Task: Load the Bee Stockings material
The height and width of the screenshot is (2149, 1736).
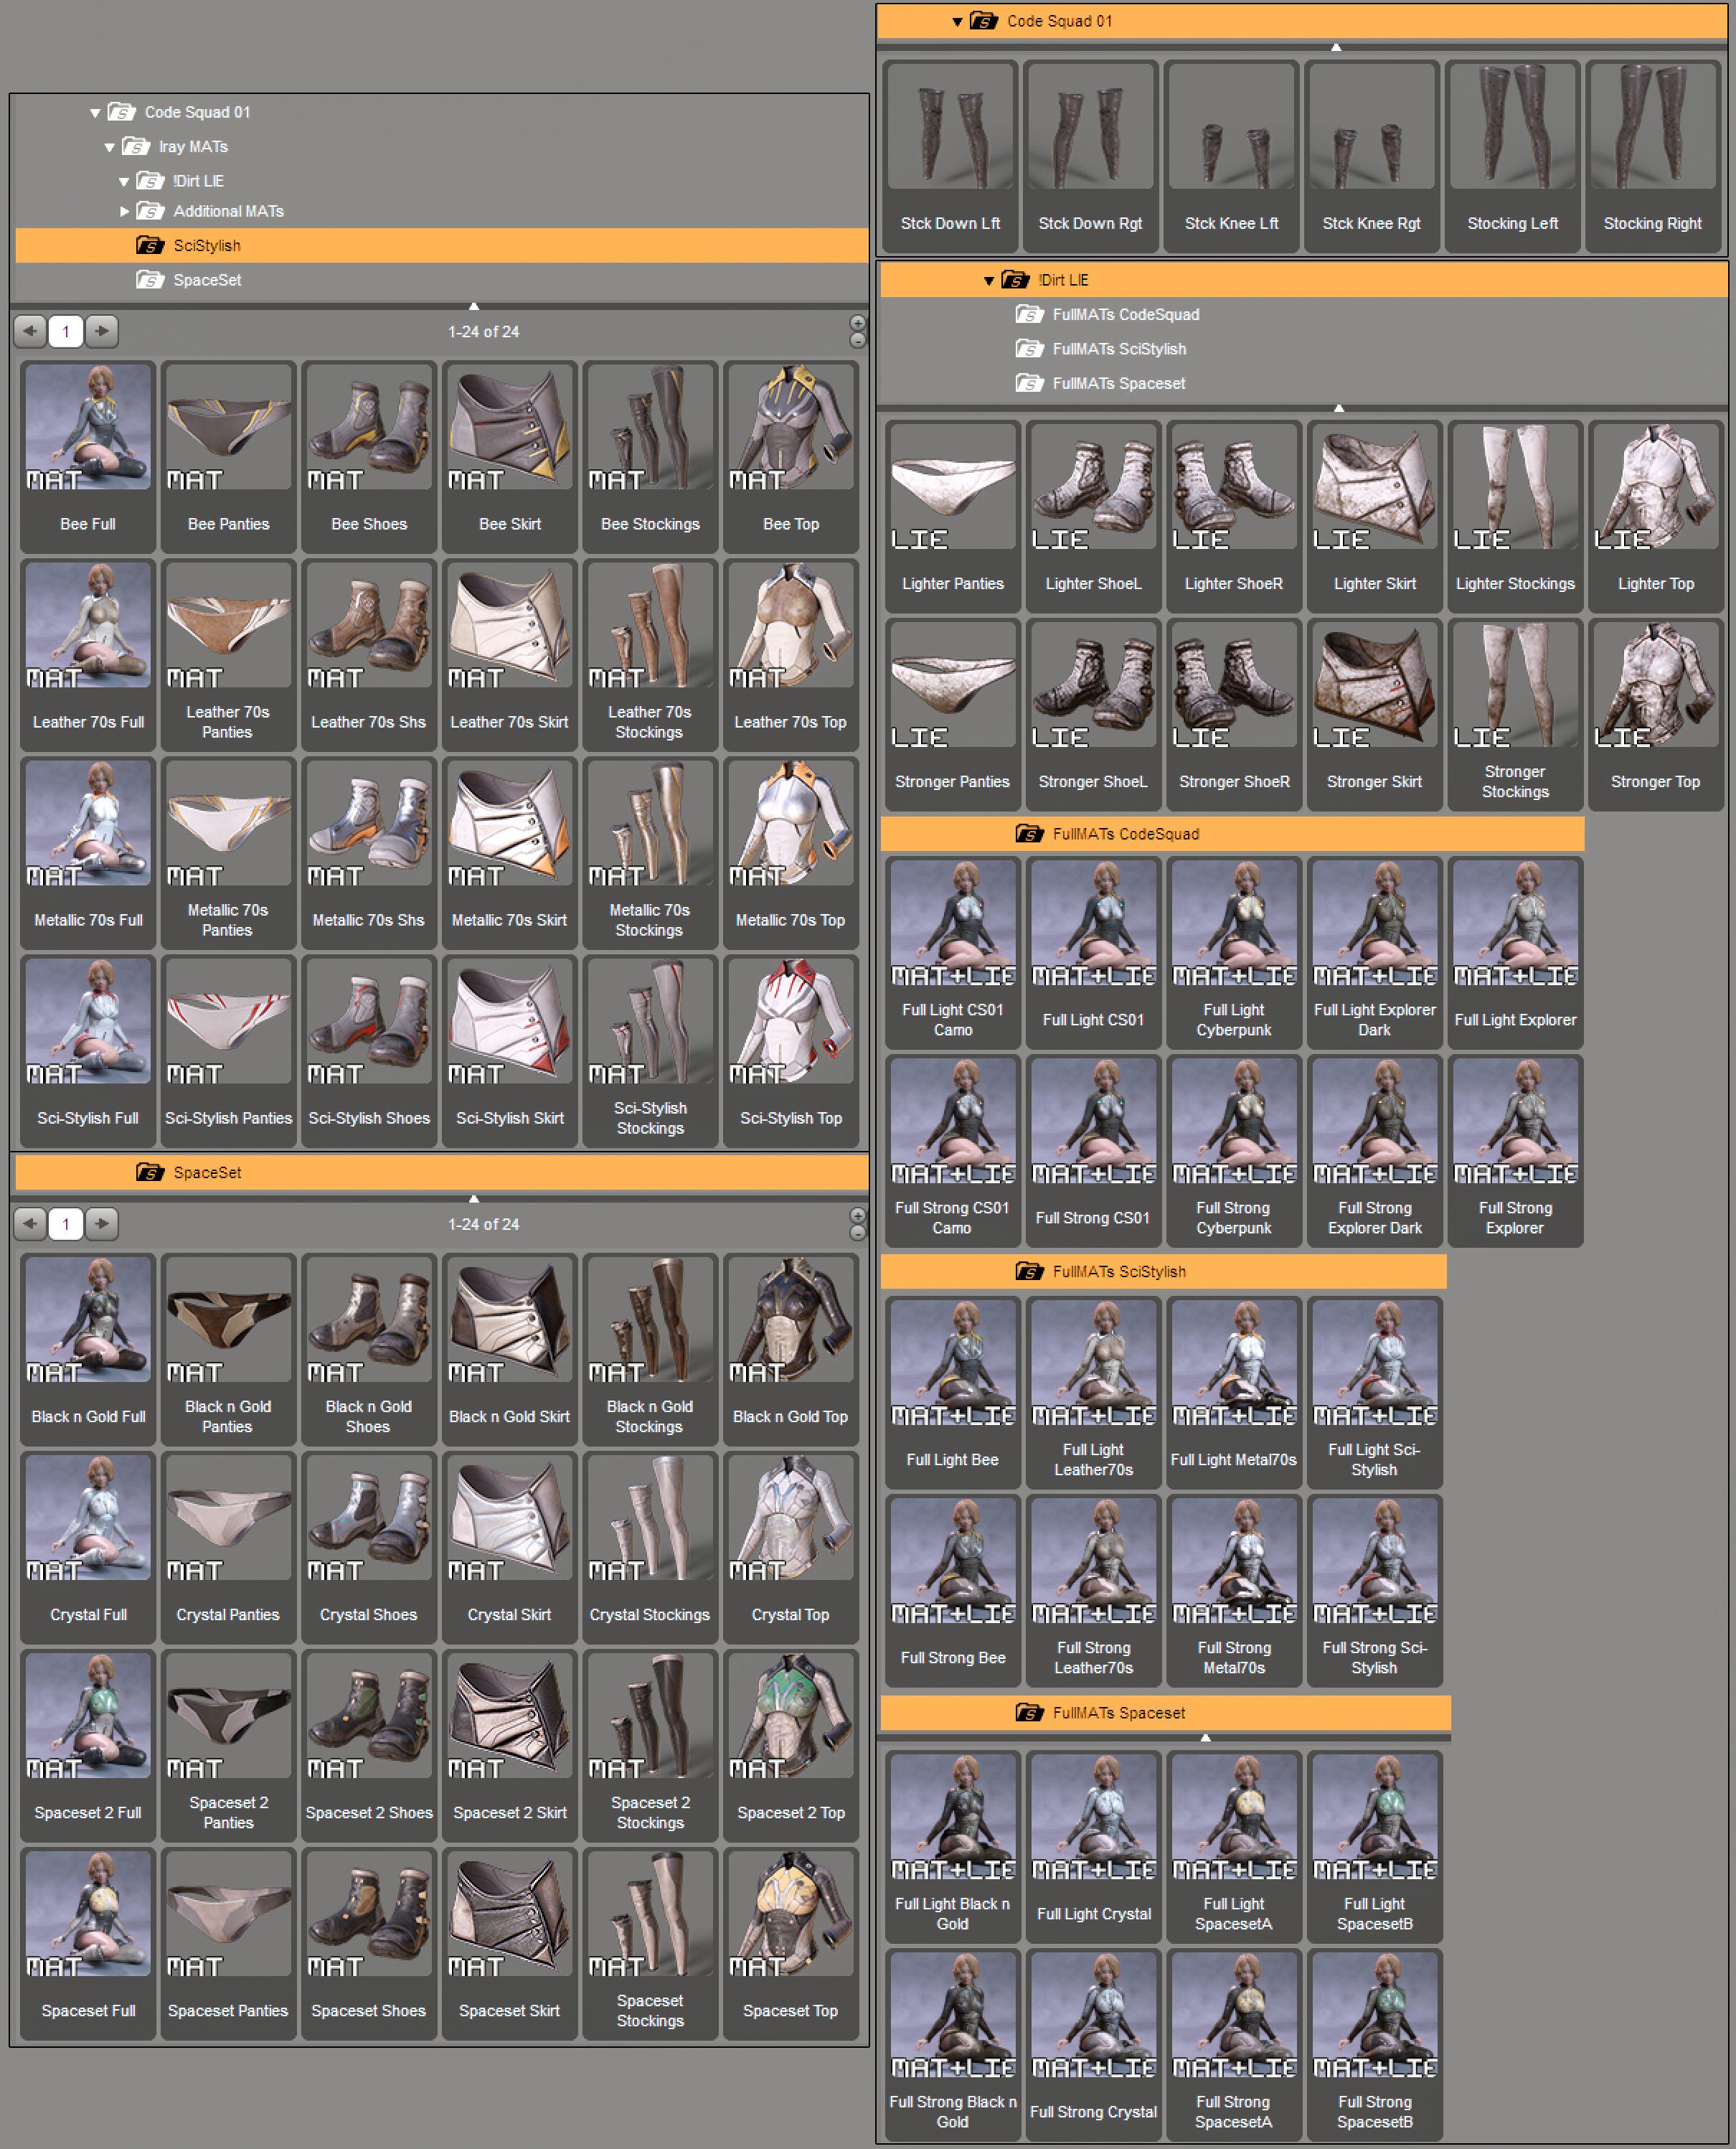Action: tap(650, 456)
